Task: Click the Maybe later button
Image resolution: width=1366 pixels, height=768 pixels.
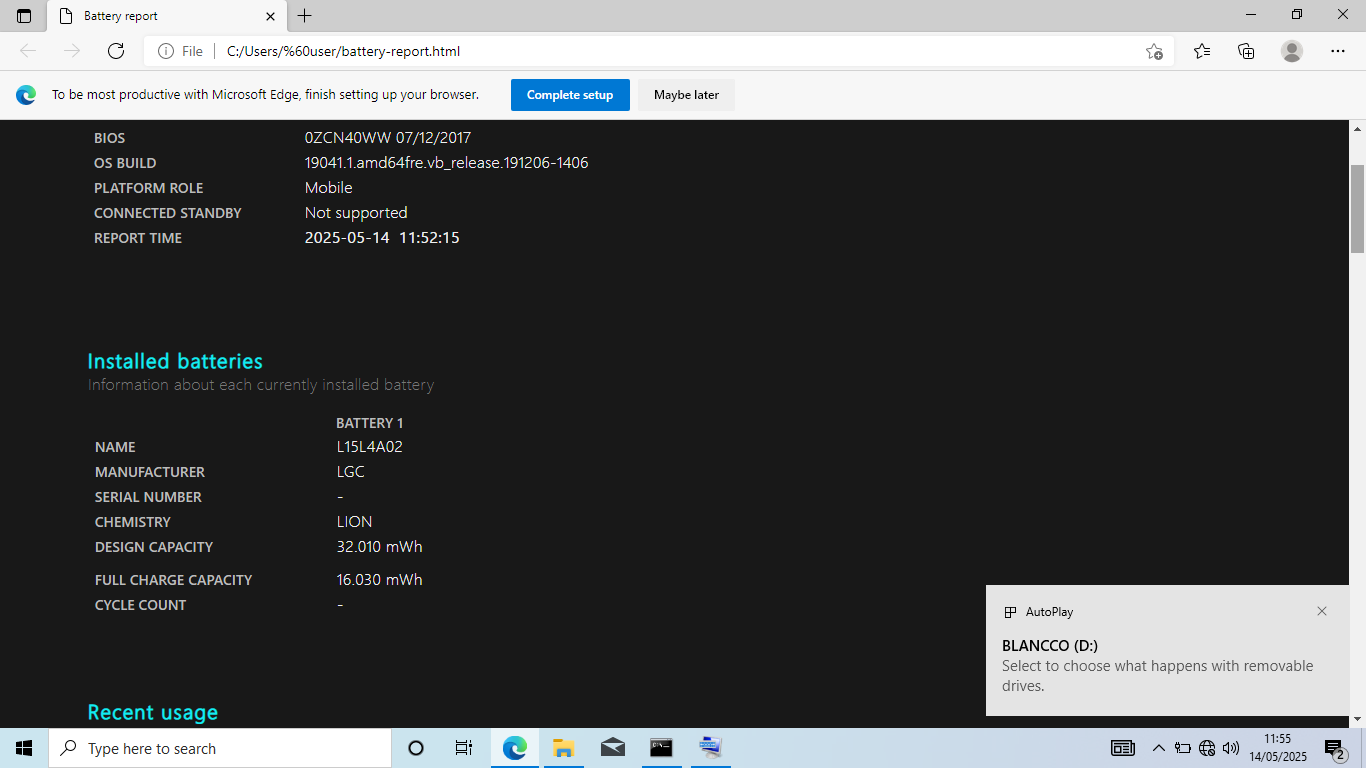Action: [686, 95]
